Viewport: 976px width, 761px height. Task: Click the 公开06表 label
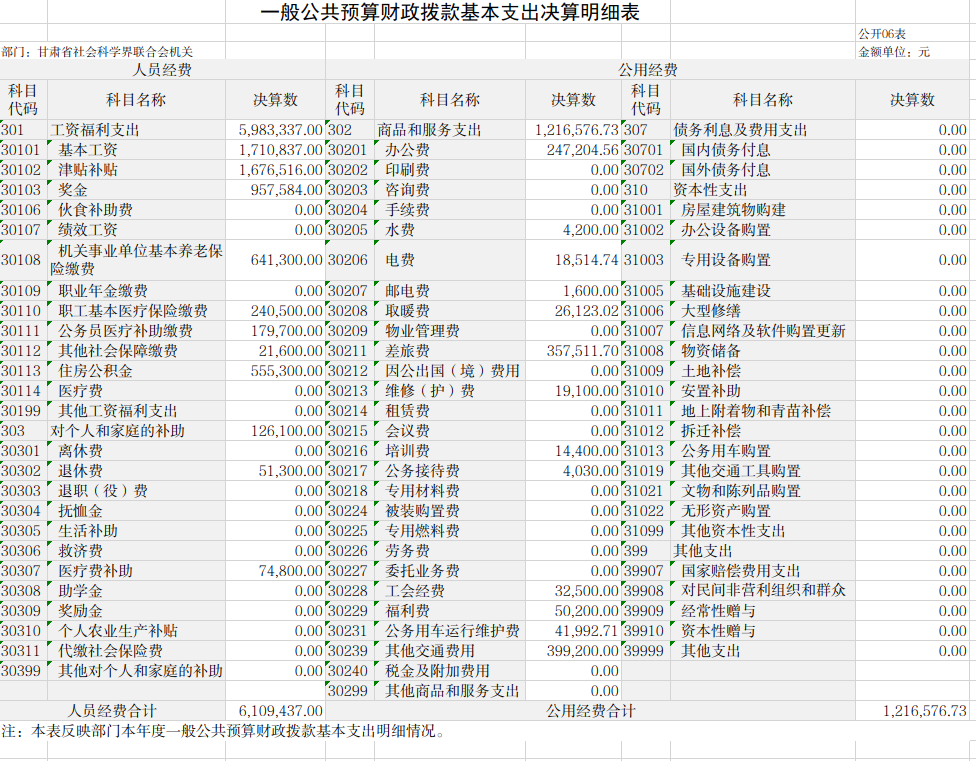[x=882, y=34]
